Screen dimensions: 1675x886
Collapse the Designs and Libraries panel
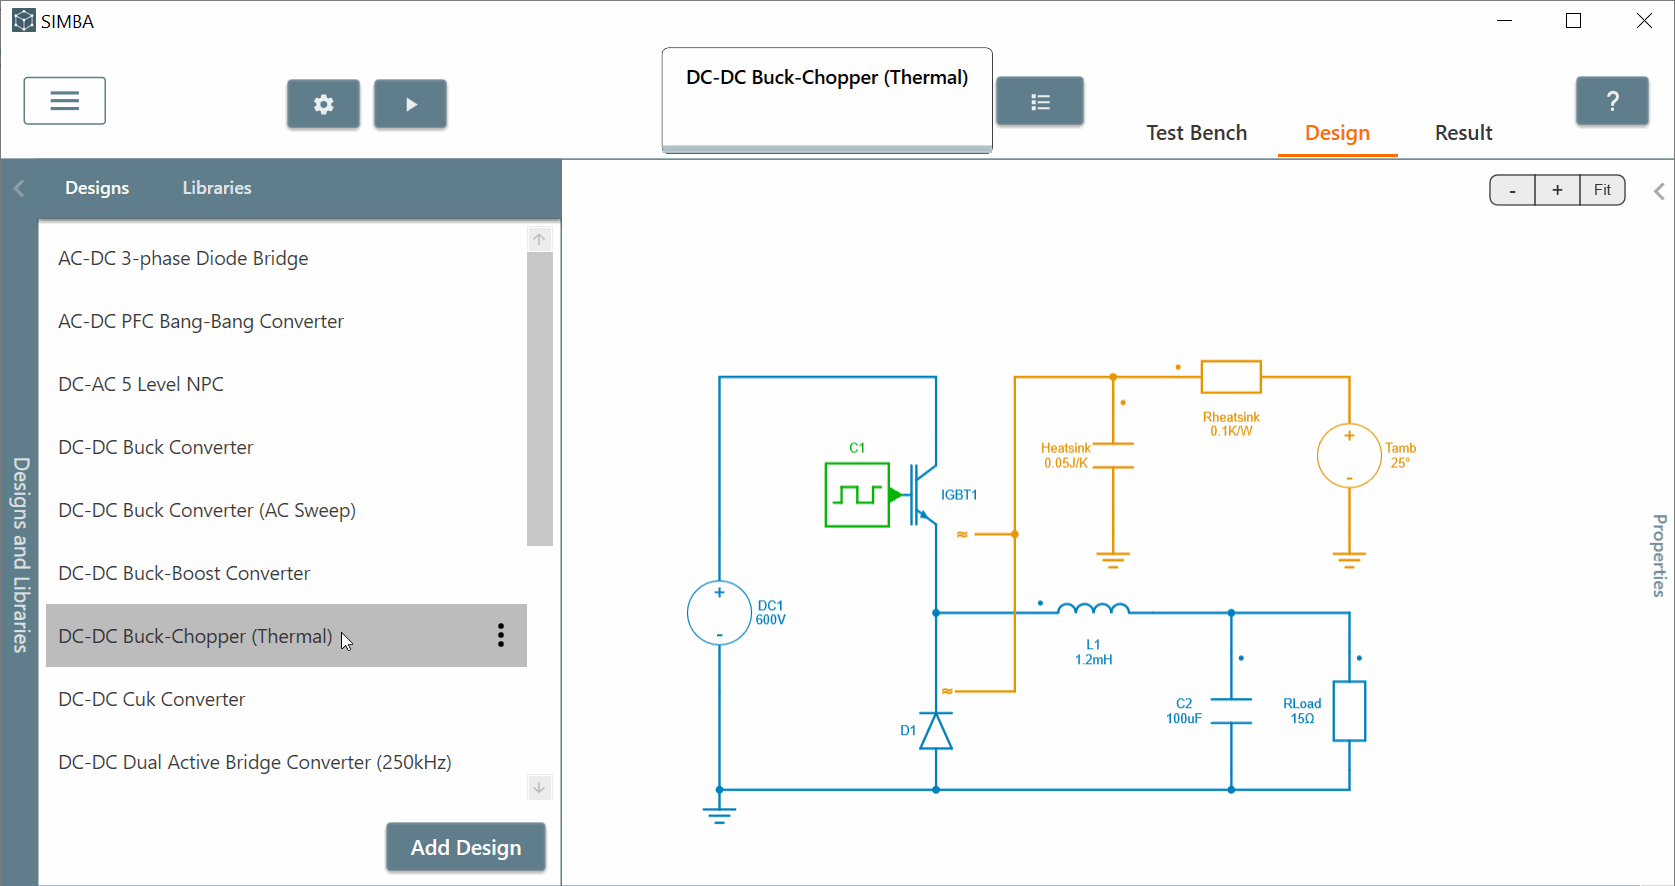[19, 188]
